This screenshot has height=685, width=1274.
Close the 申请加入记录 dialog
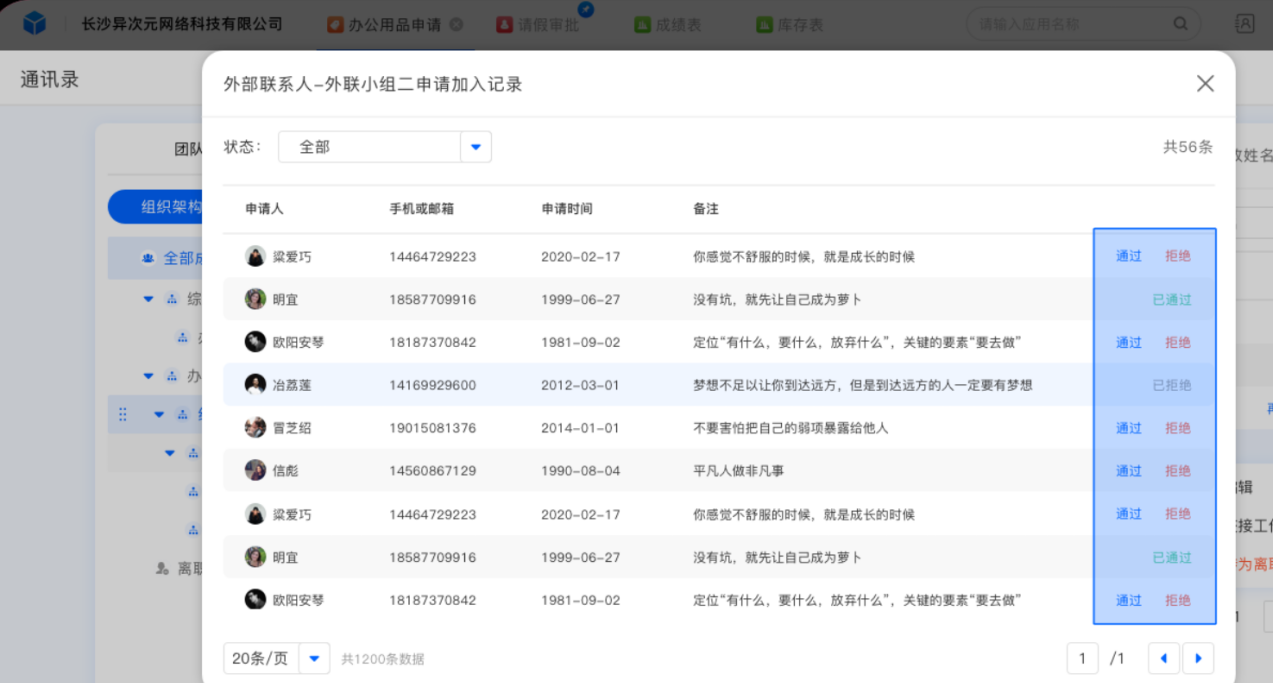(1205, 84)
